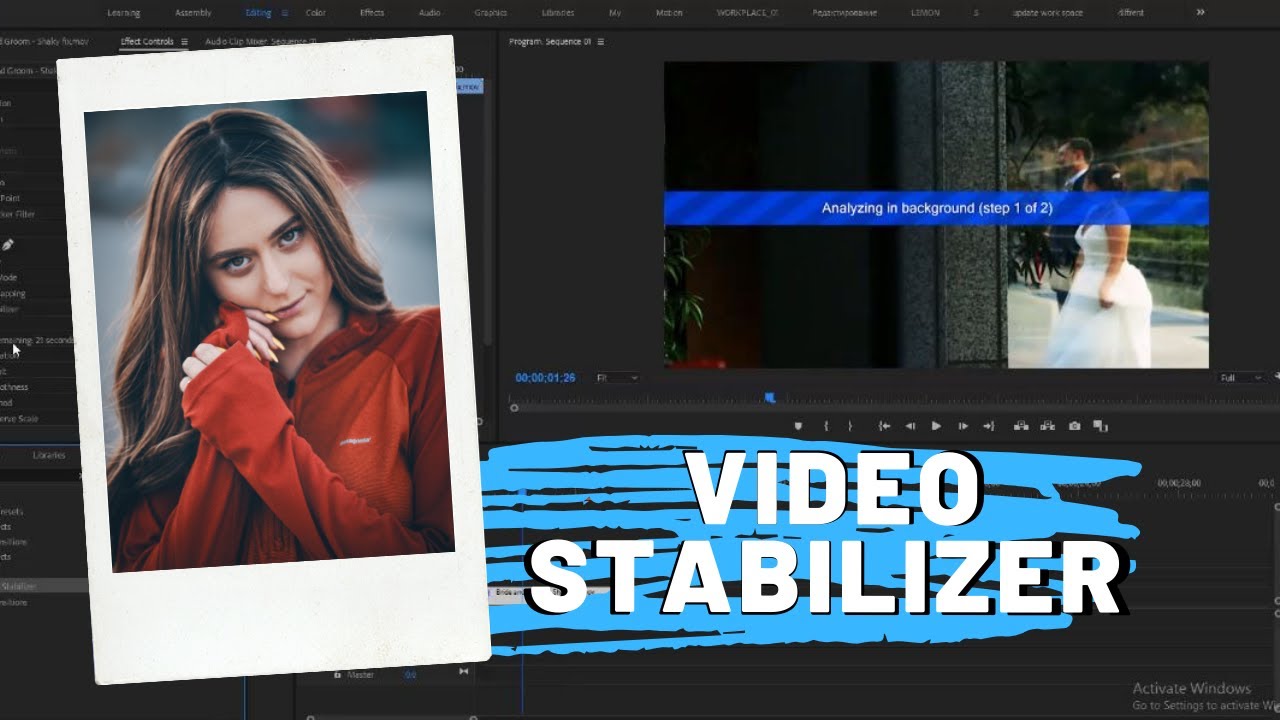Step back one frame in Program monitor
The width and height of the screenshot is (1280, 720).
coord(910,426)
